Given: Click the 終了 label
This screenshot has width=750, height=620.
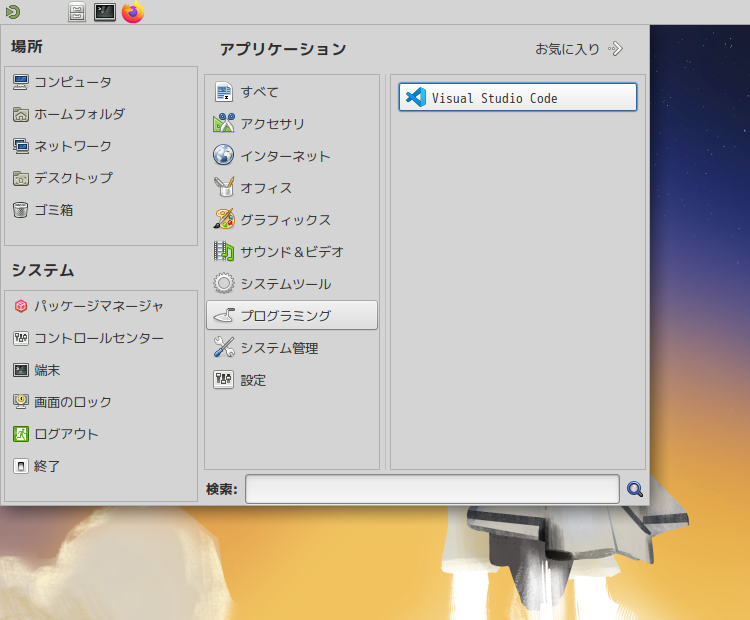Looking at the screenshot, I should point(47,466).
